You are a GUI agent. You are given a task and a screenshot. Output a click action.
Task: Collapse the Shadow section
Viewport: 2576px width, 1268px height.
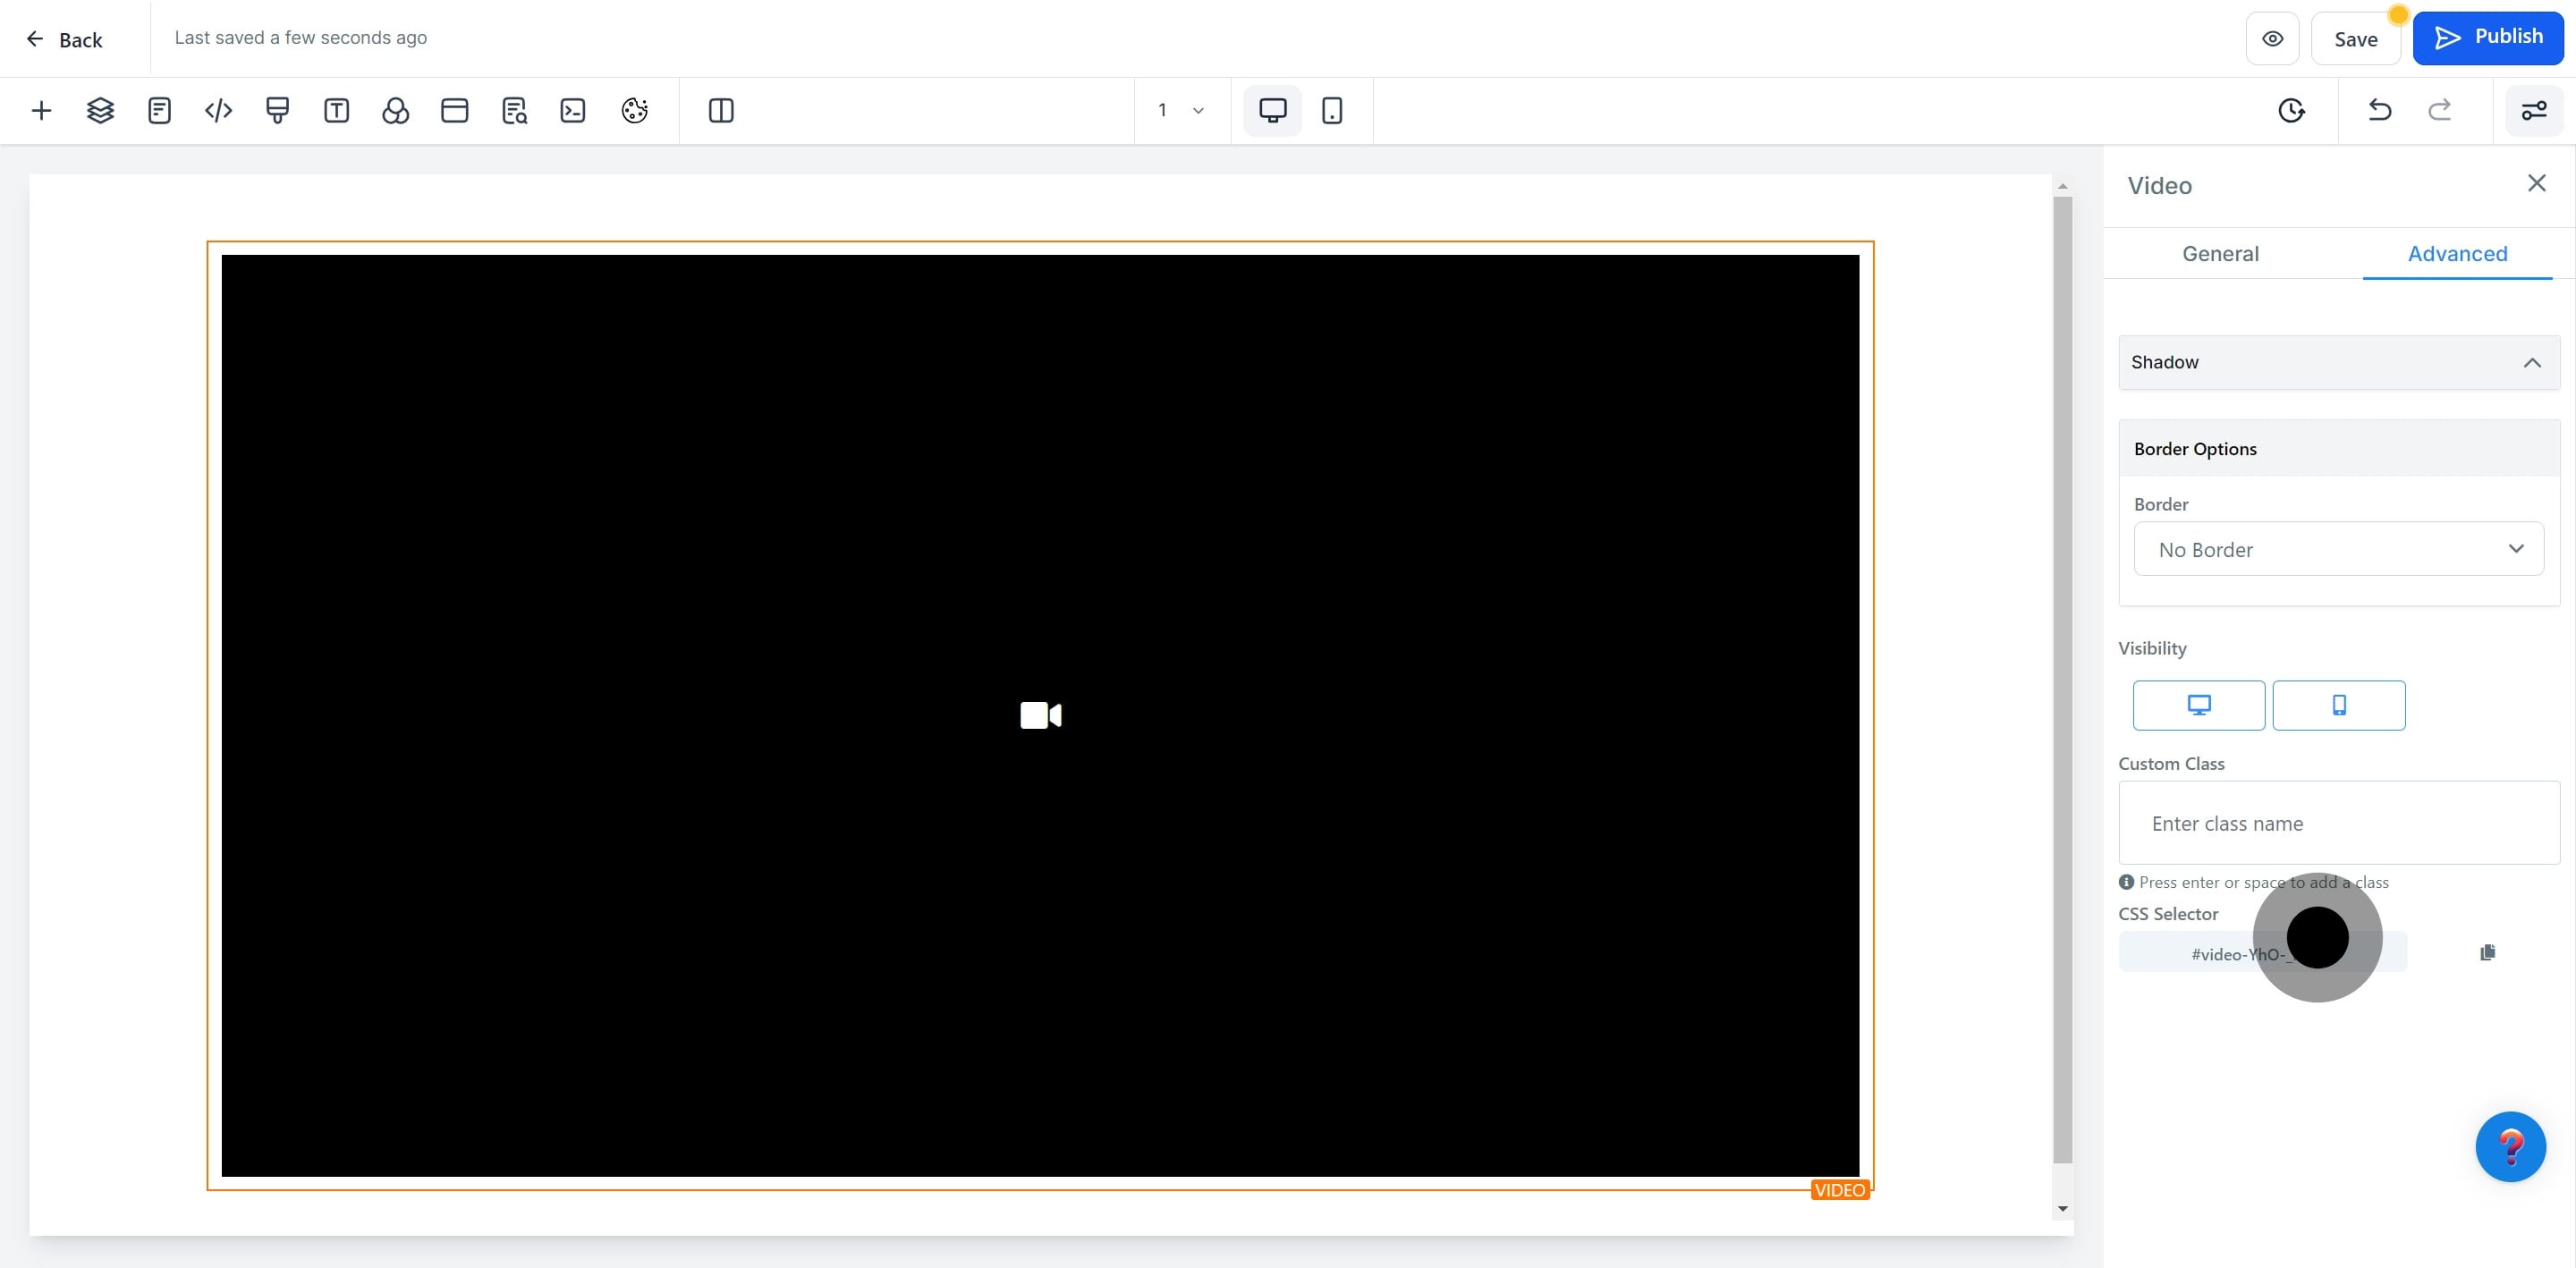[x=2531, y=362]
